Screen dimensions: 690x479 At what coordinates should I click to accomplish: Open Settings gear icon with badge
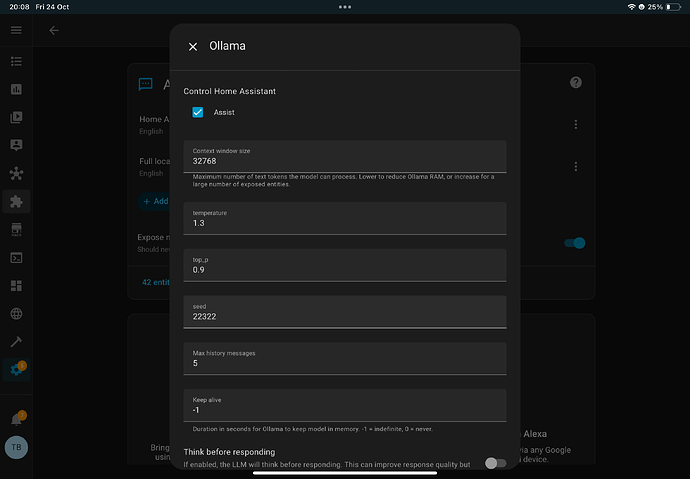coord(16,369)
